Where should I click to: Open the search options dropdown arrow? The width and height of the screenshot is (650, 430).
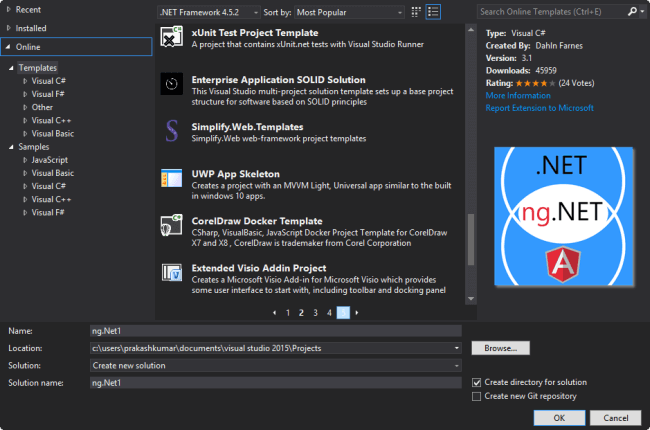pos(642,12)
